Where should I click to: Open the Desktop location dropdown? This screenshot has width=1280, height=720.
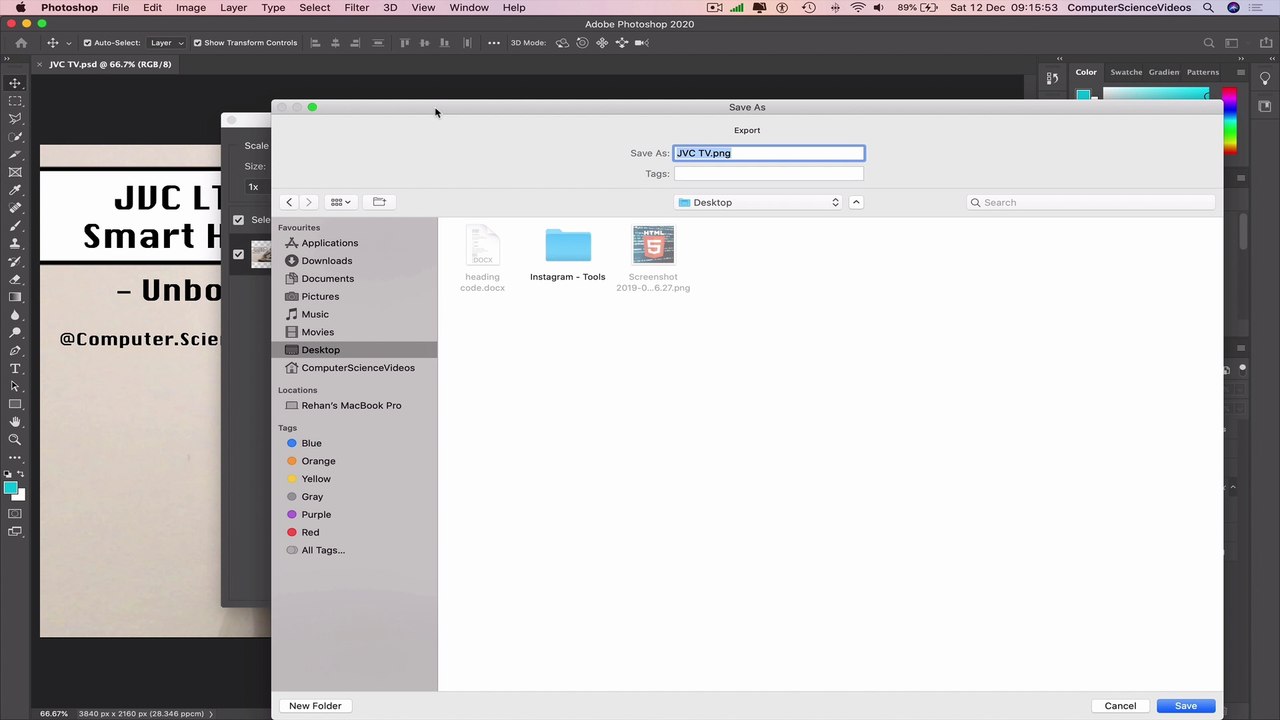[x=758, y=202]
